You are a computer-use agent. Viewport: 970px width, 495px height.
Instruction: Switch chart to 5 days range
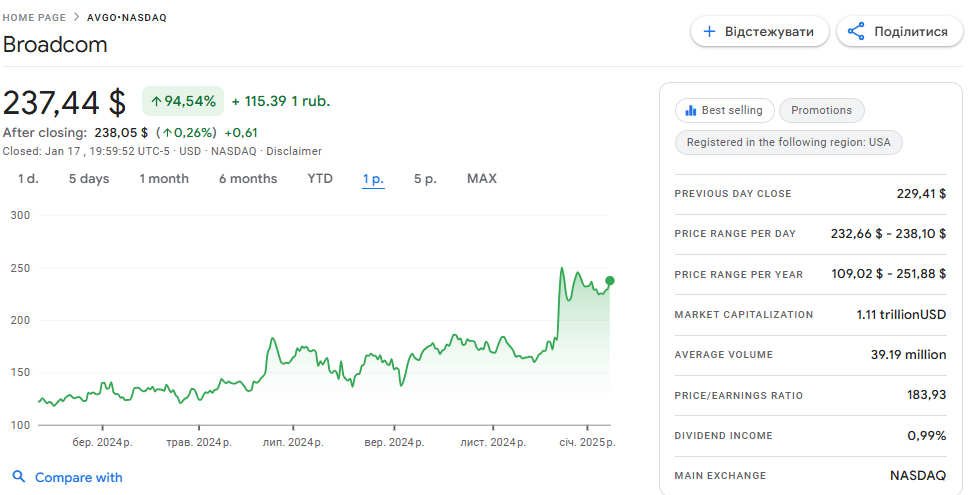[89, 179]
